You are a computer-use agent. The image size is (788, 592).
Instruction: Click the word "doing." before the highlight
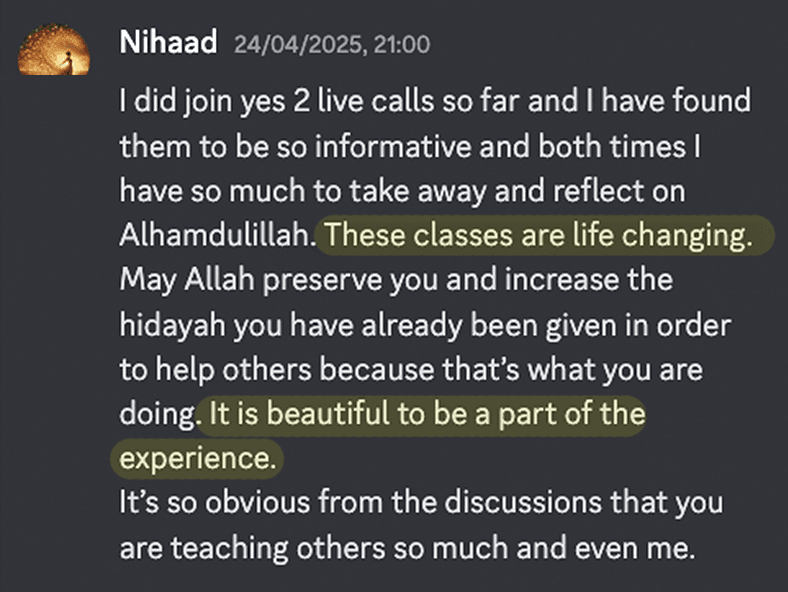[155, 415]
